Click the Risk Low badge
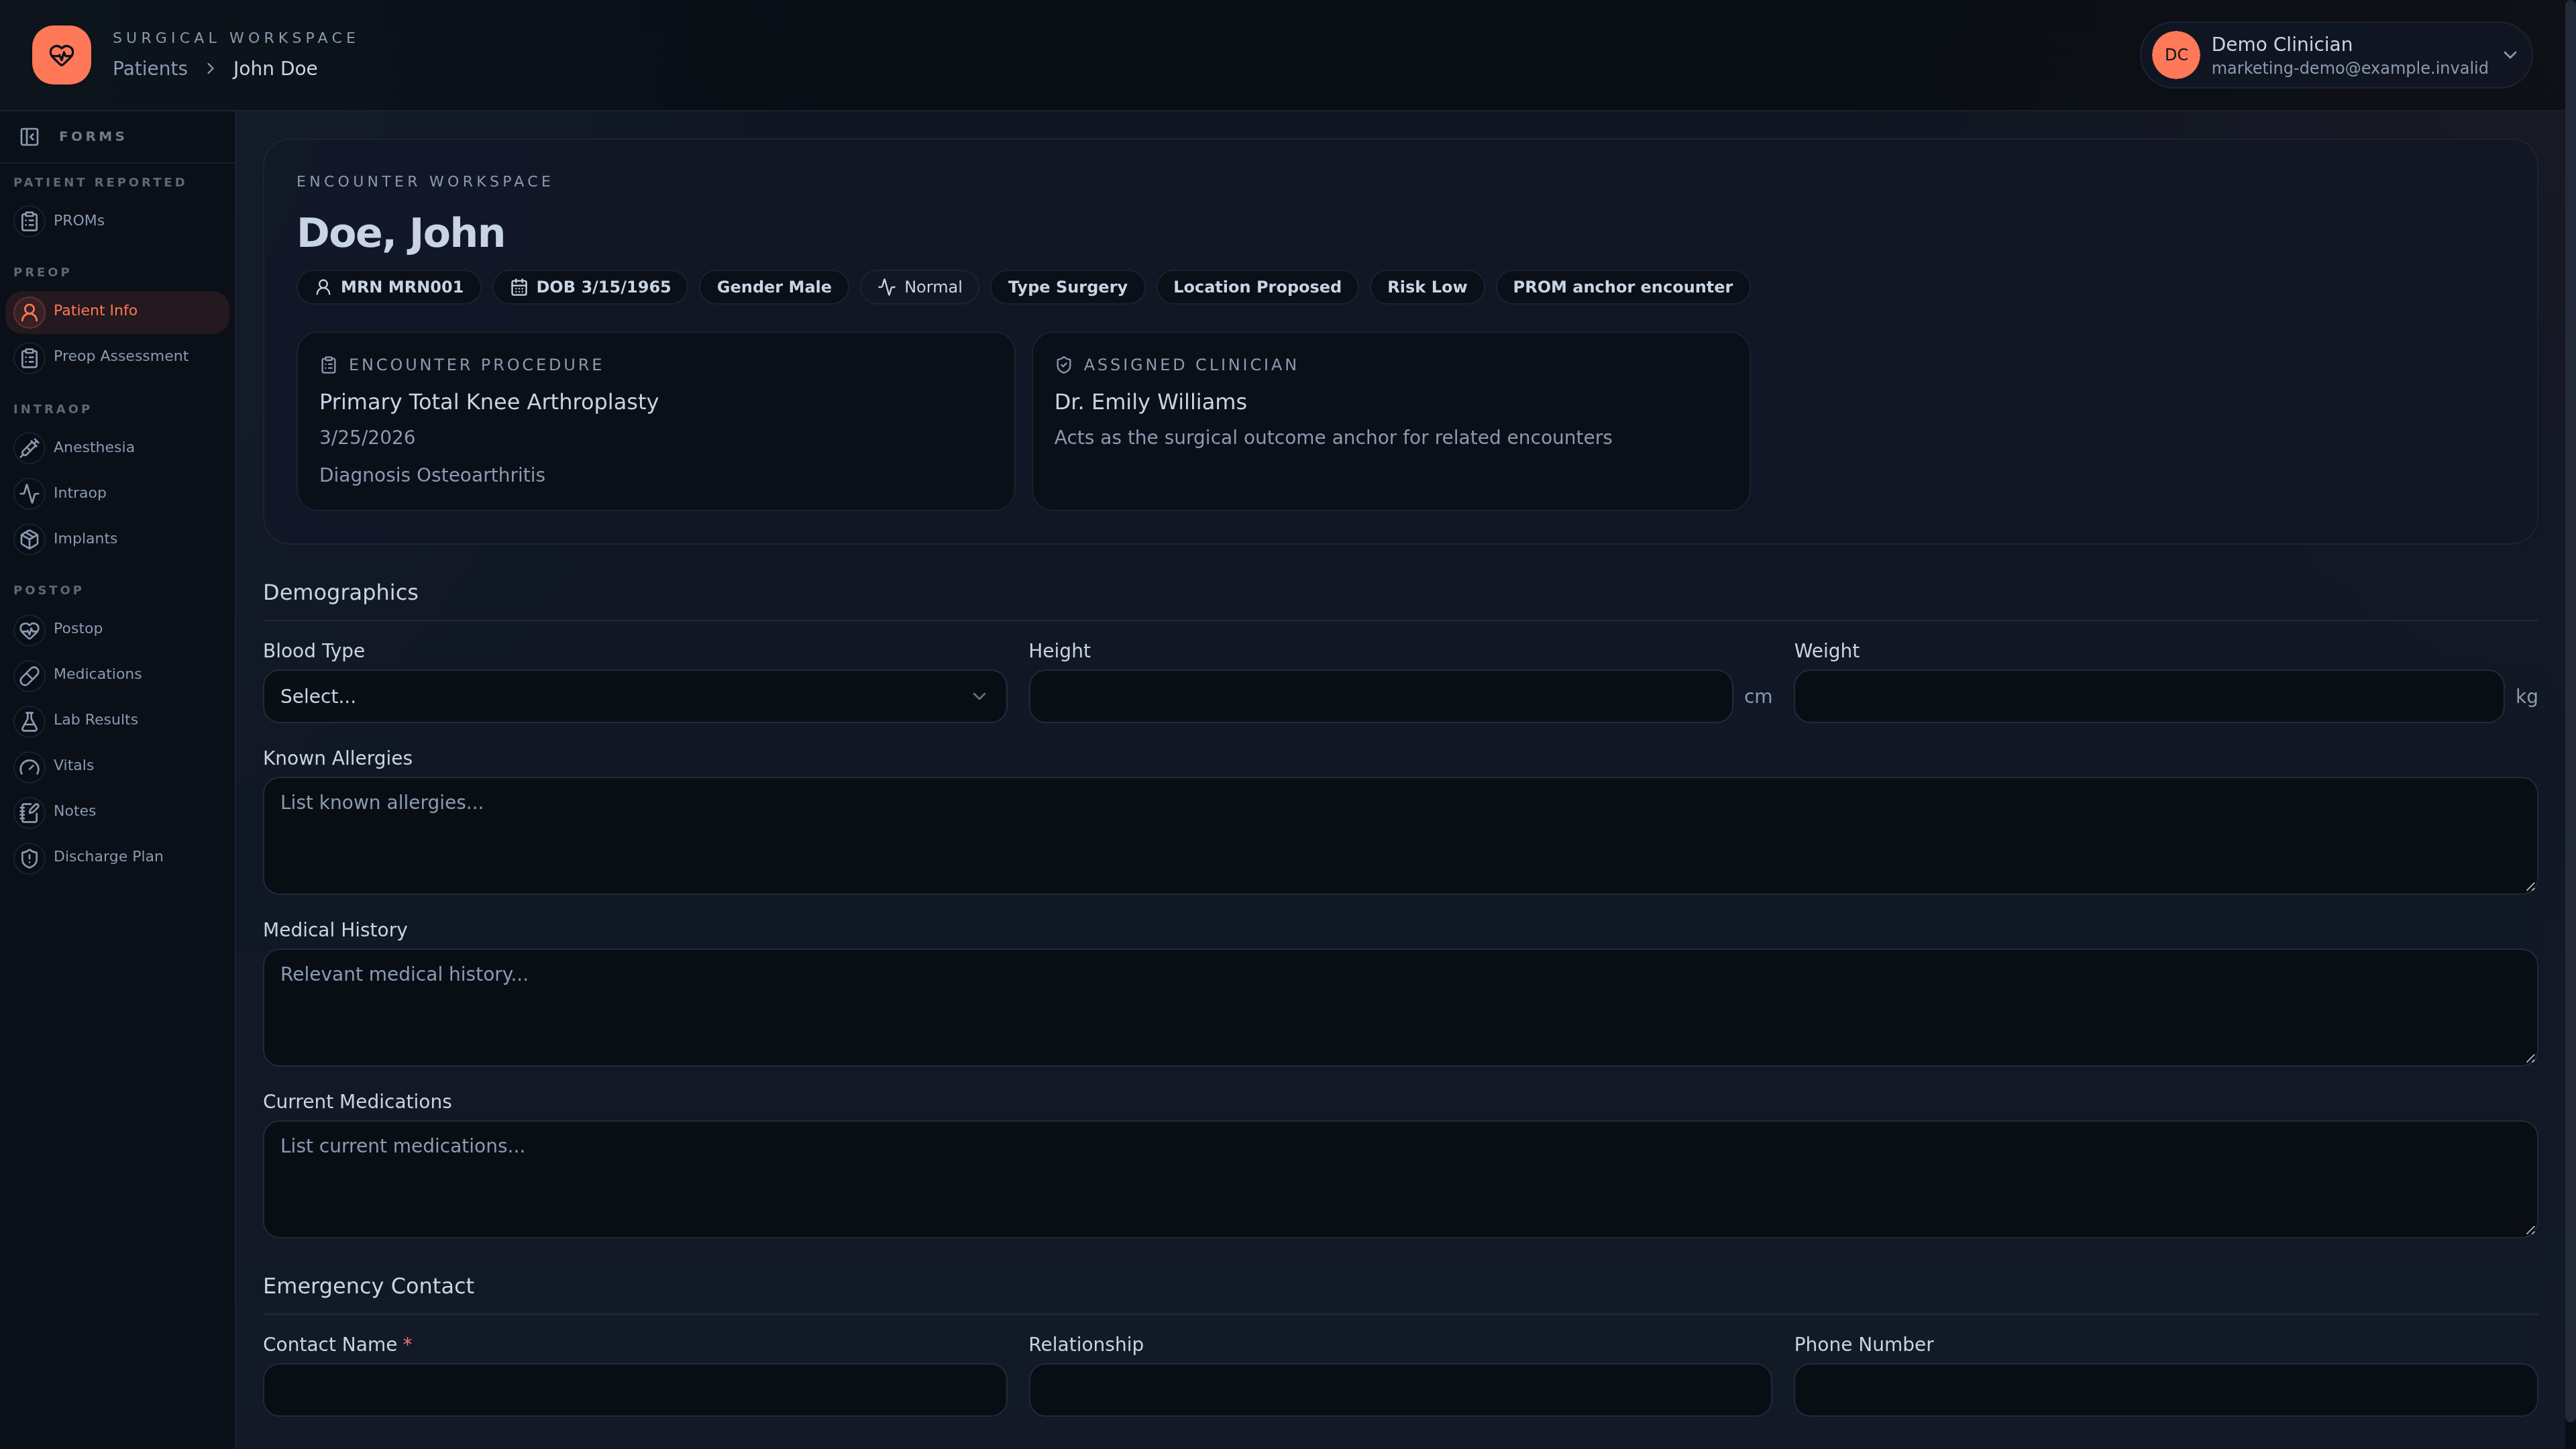Image resolution: width=2576 pixels, height=1449 pixels. 1427,287
